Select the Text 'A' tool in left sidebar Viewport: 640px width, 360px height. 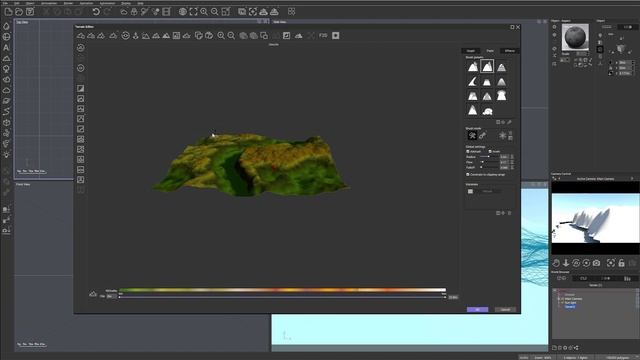click(6, 47)
